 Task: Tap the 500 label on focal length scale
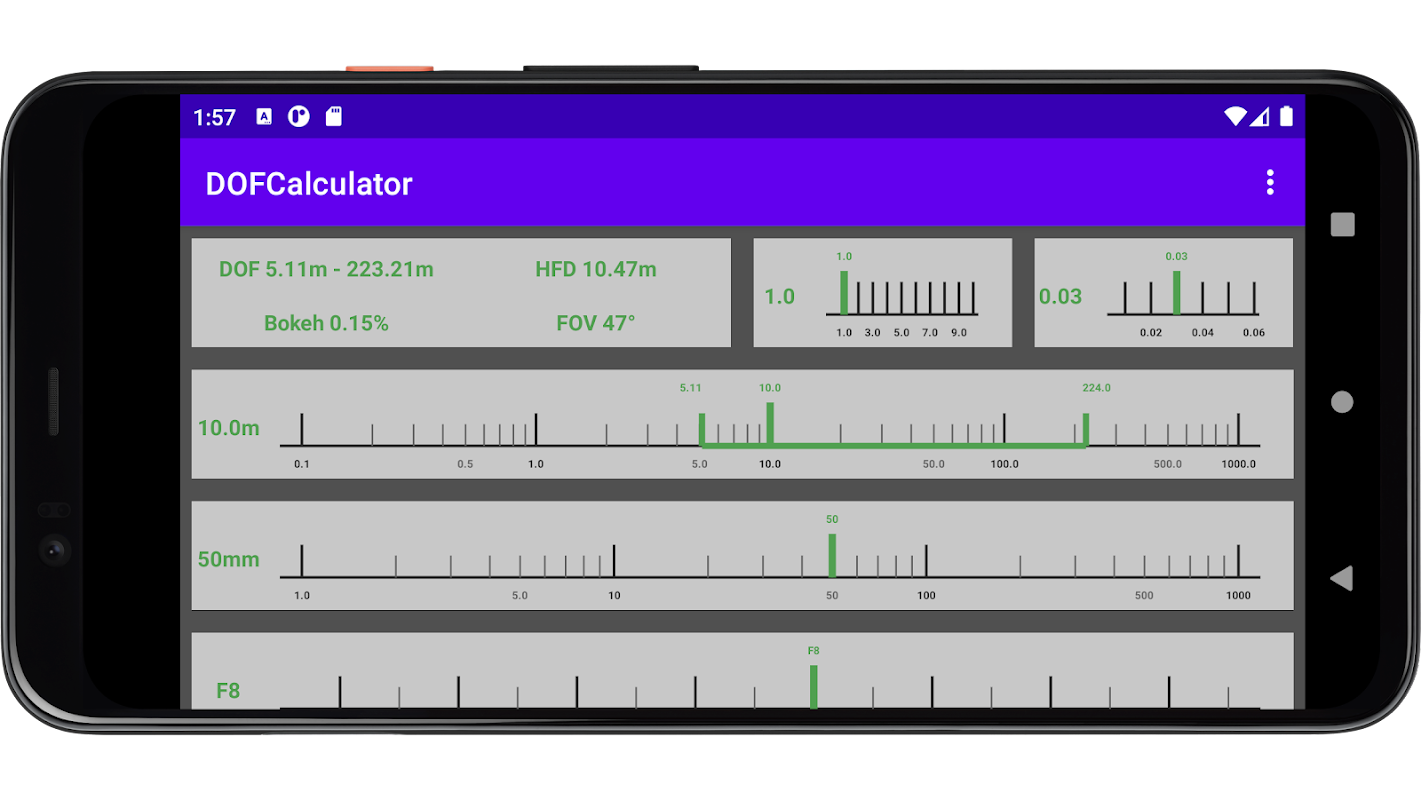(1144, 595)
